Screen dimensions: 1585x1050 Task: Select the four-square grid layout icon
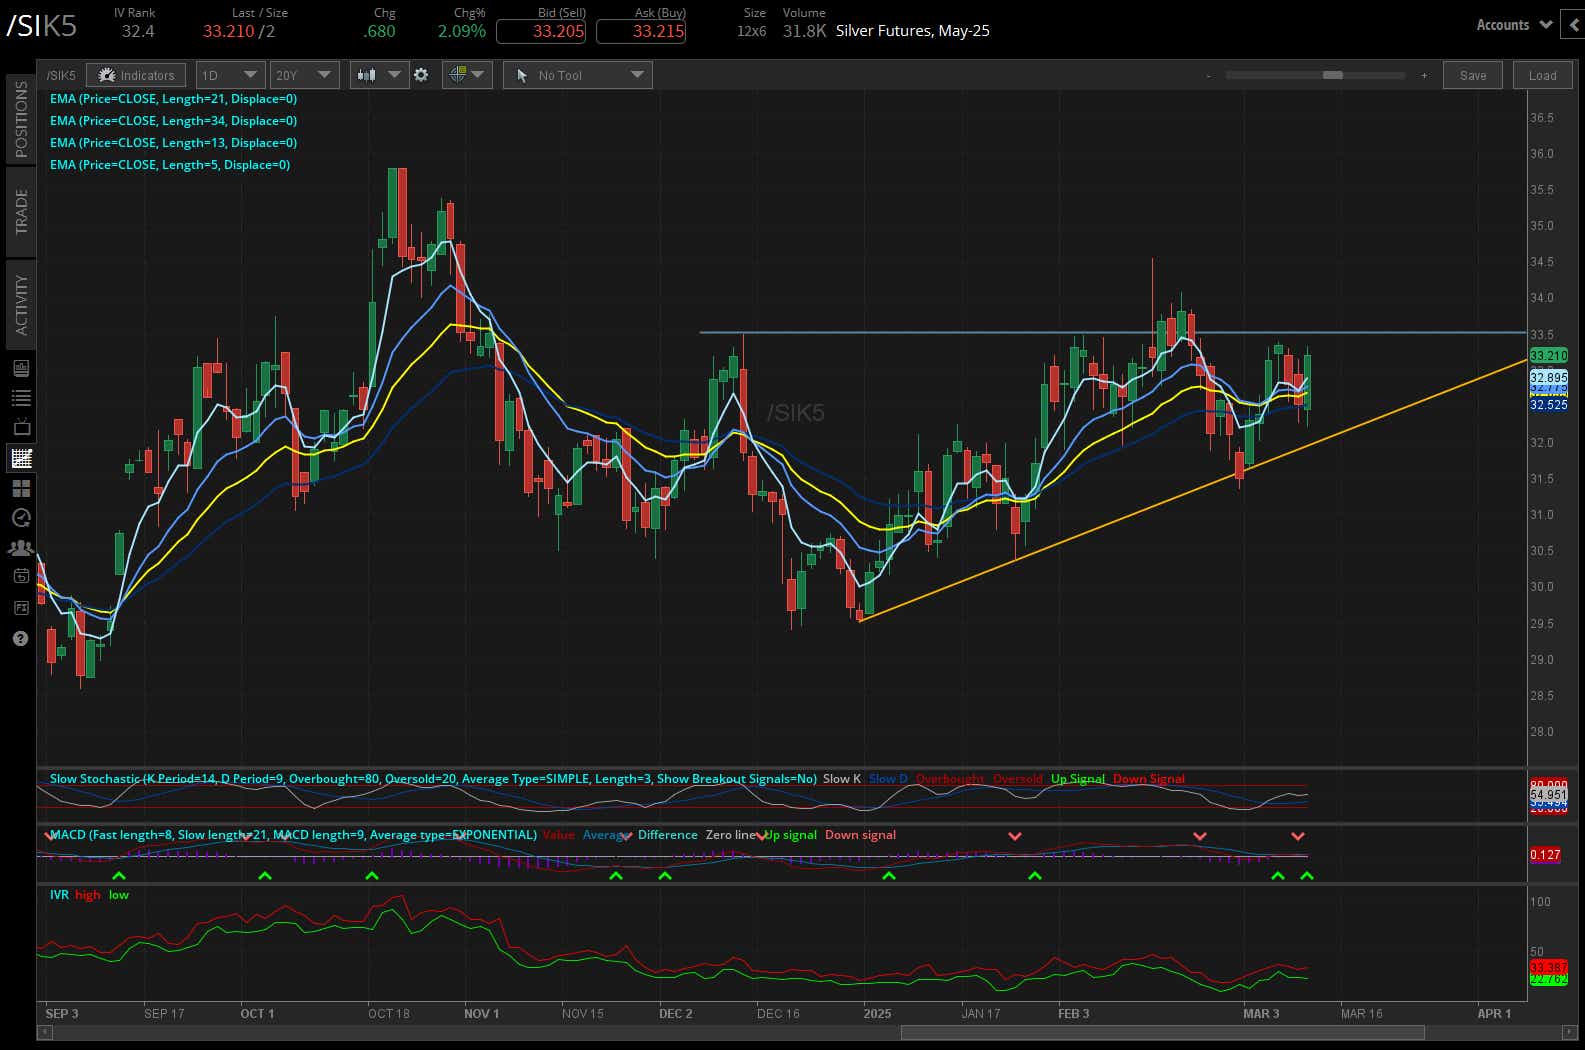coord(20,488)
